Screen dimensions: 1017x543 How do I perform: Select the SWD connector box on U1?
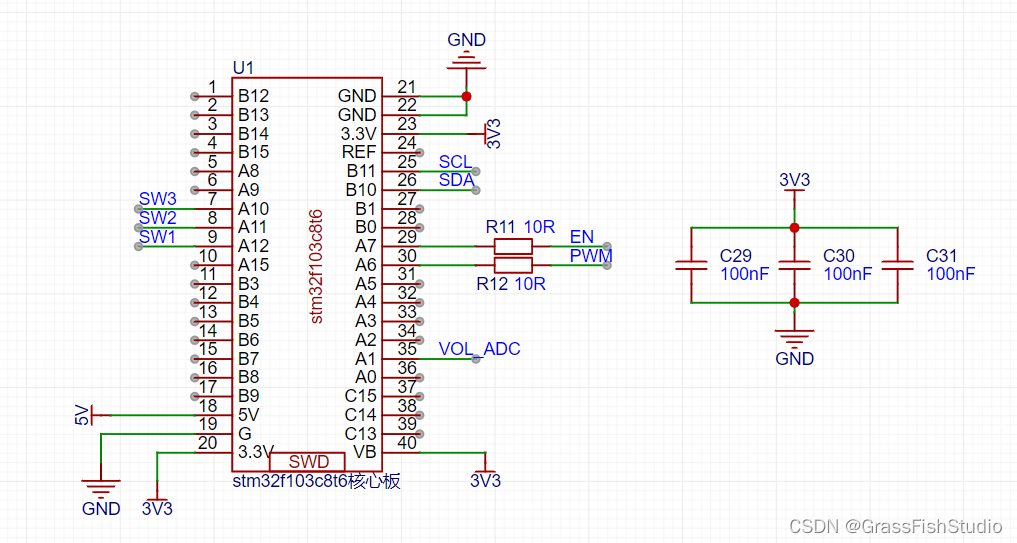click(307, 461)
